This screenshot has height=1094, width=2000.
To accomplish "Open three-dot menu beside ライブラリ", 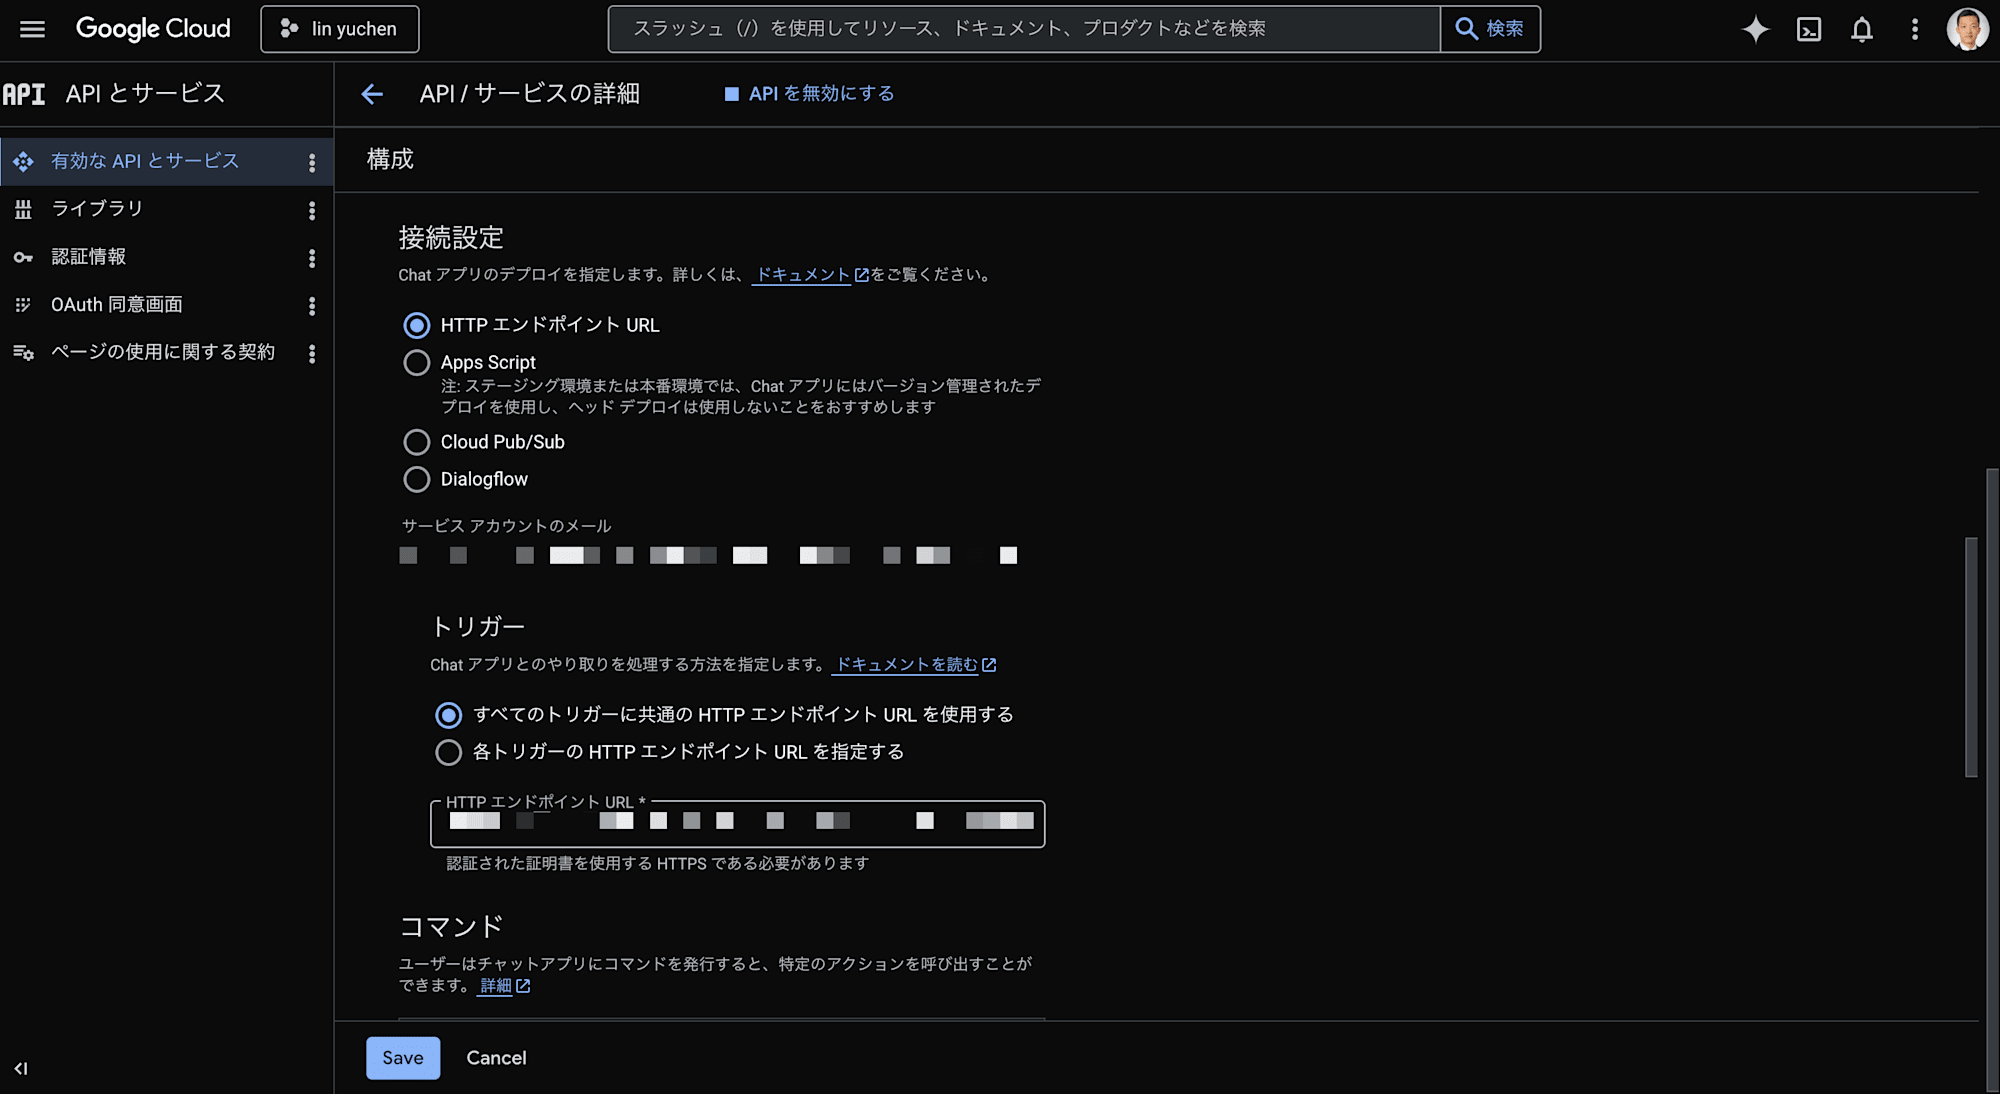I will click(x=312, y=210).
